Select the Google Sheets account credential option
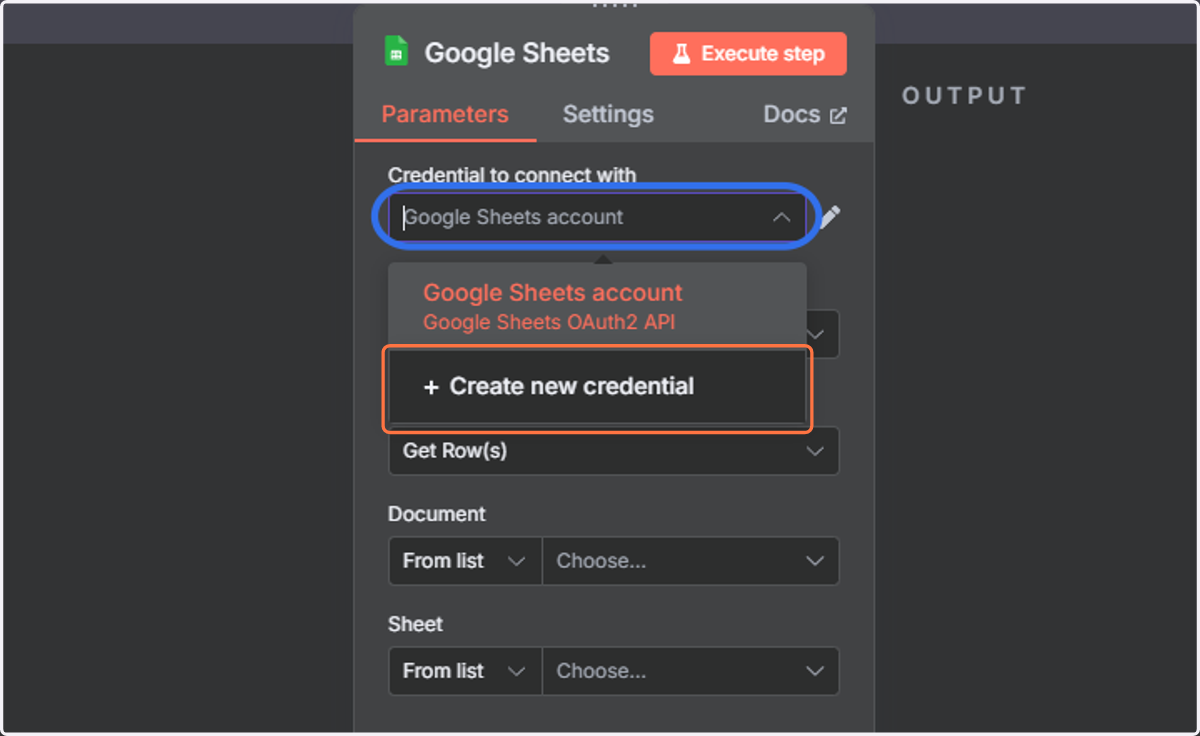Viewport: 1200px width, 736px height. [597, 306]
